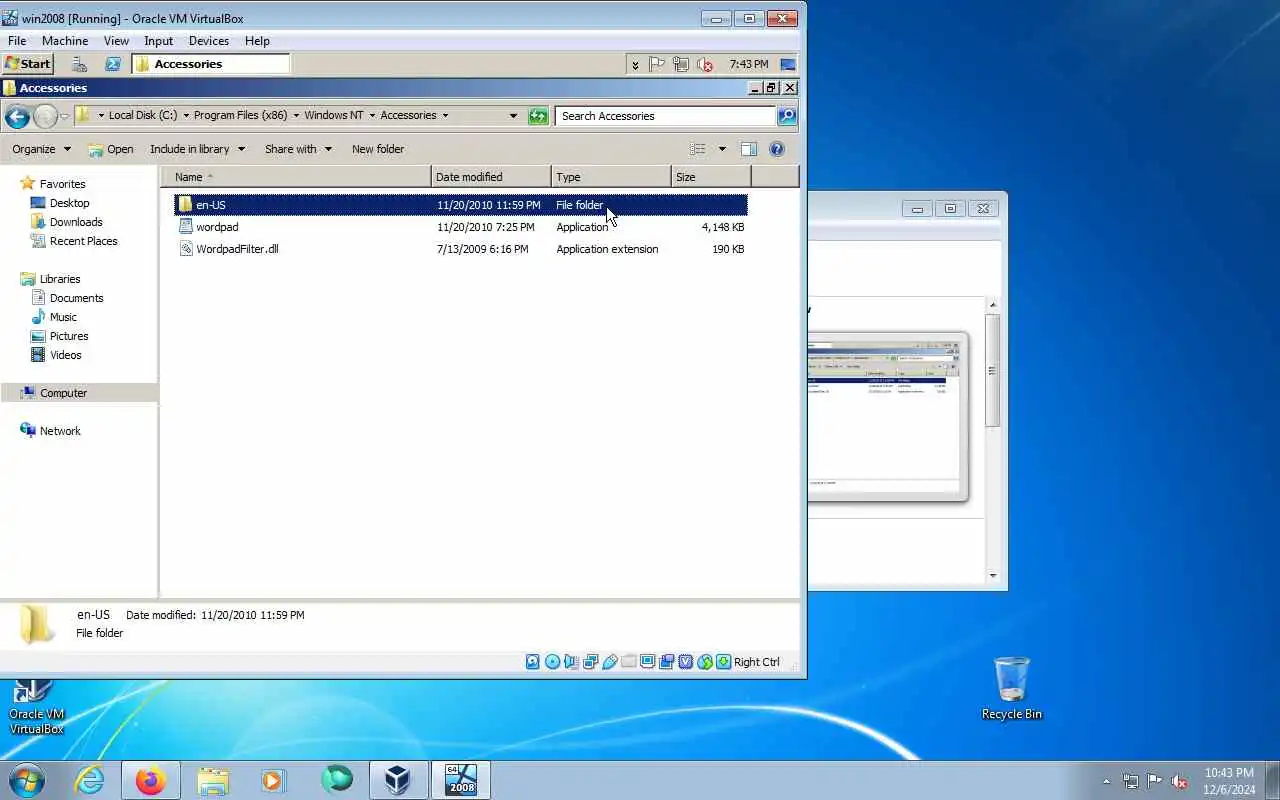Sort by Type column header
1280x800 pixels.
click(x=611, y=177)
